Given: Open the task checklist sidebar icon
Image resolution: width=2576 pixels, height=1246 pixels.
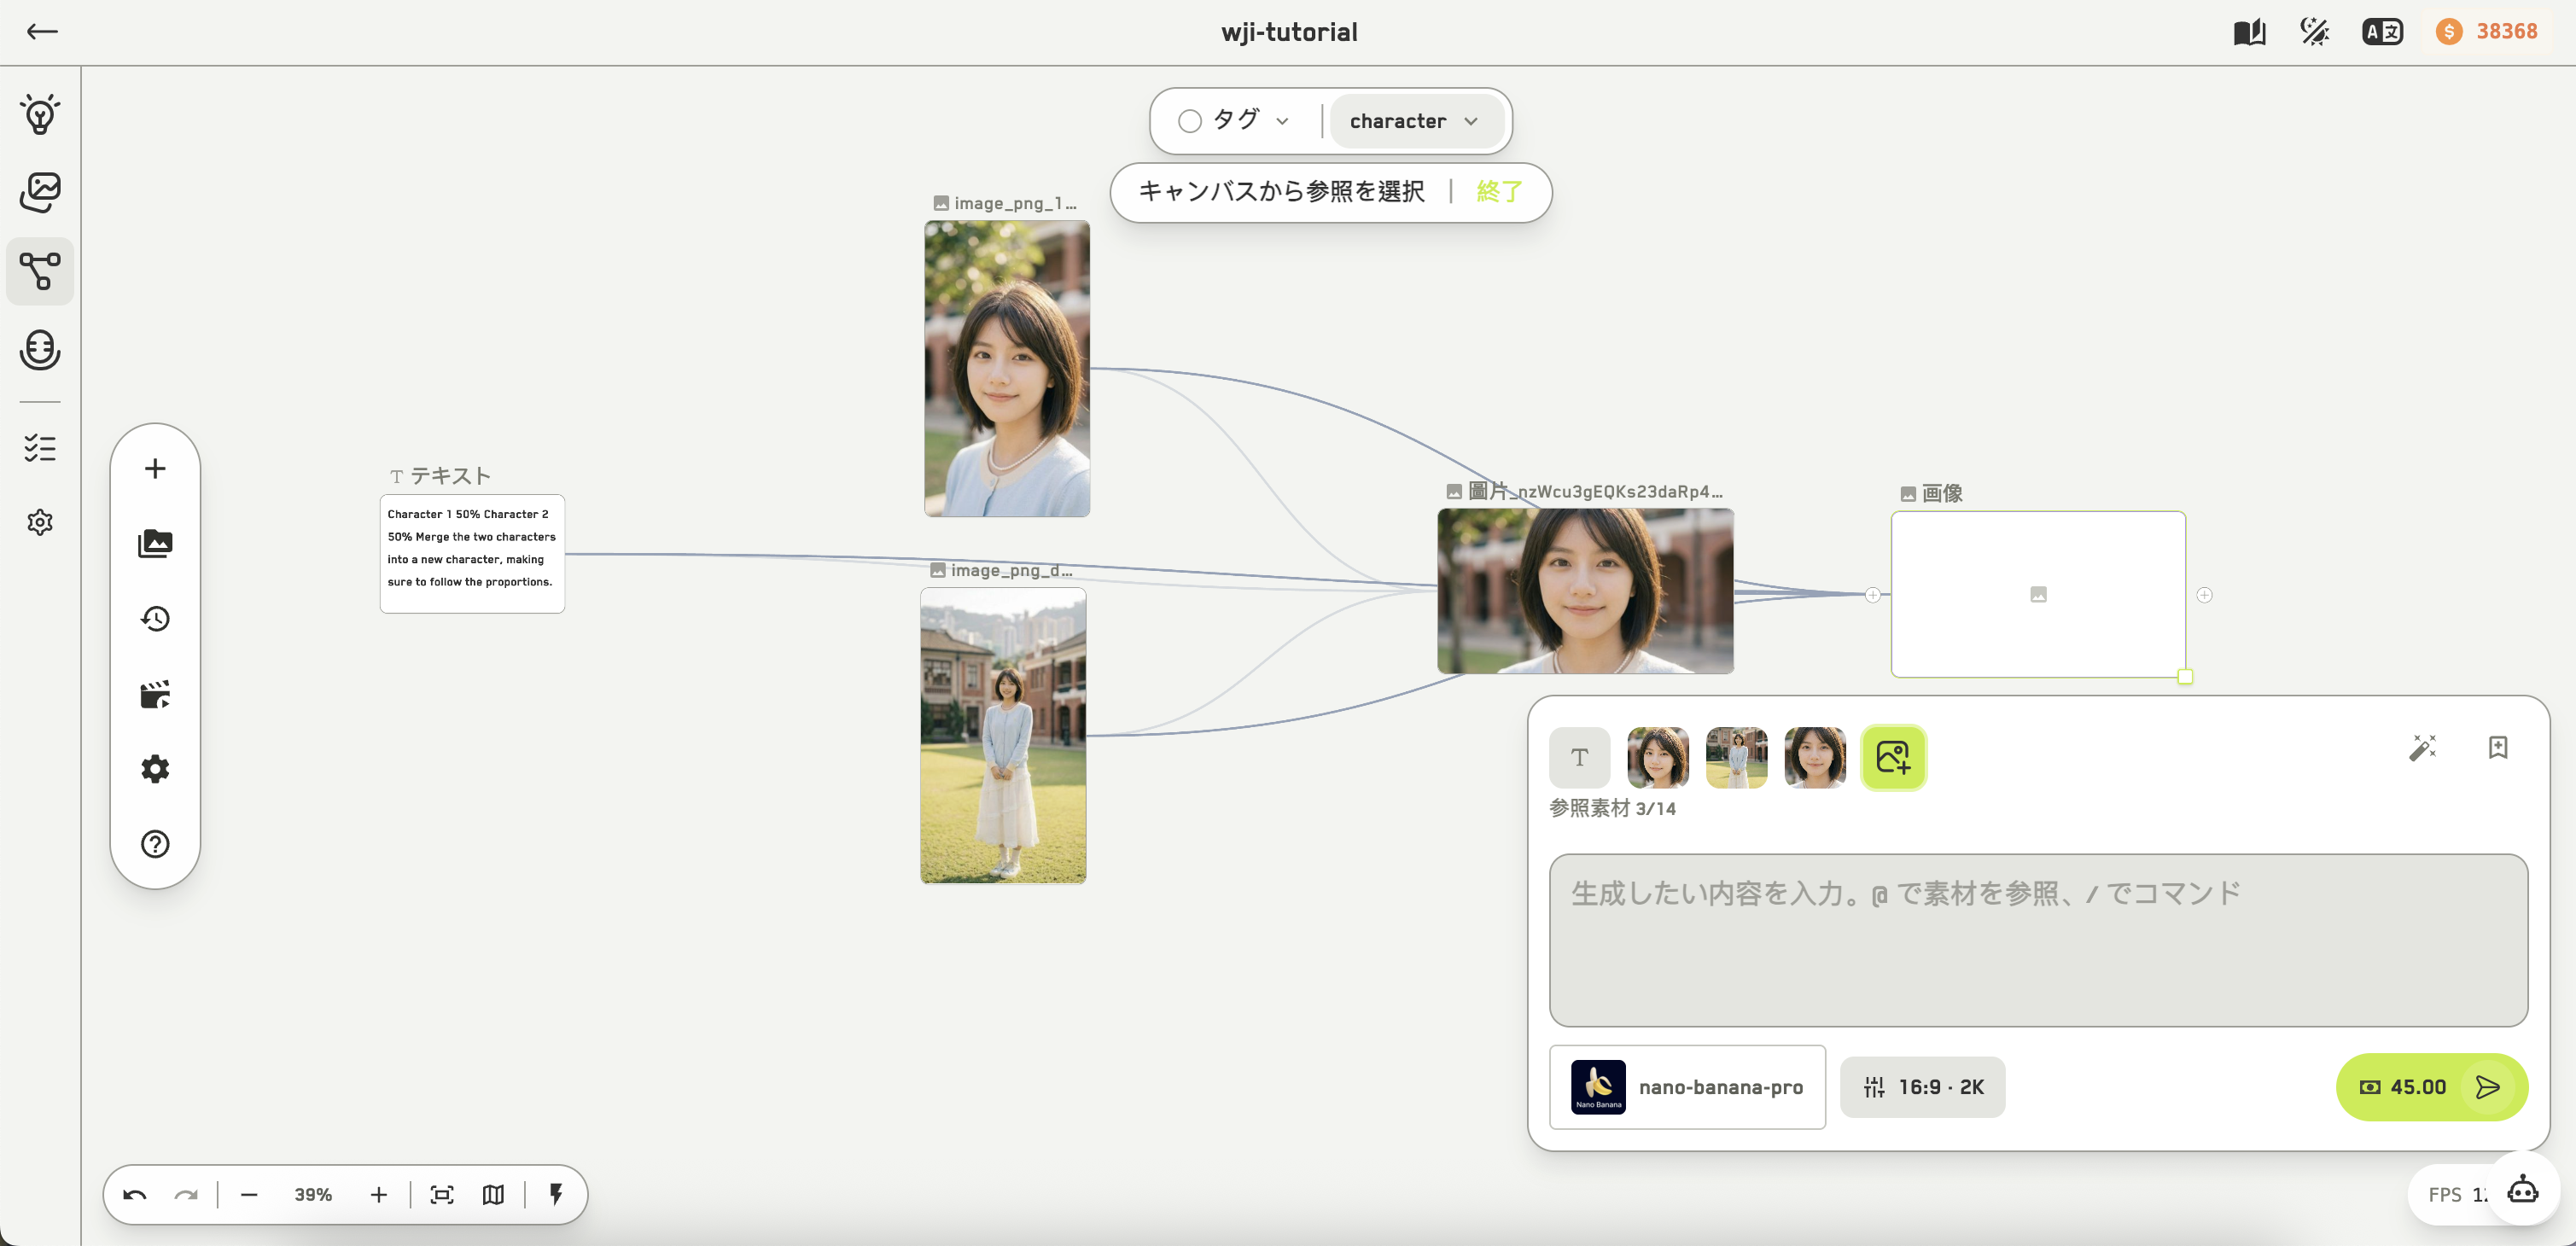Looking at the screenshot, I should pyautogui.click(x=40, y=447).
